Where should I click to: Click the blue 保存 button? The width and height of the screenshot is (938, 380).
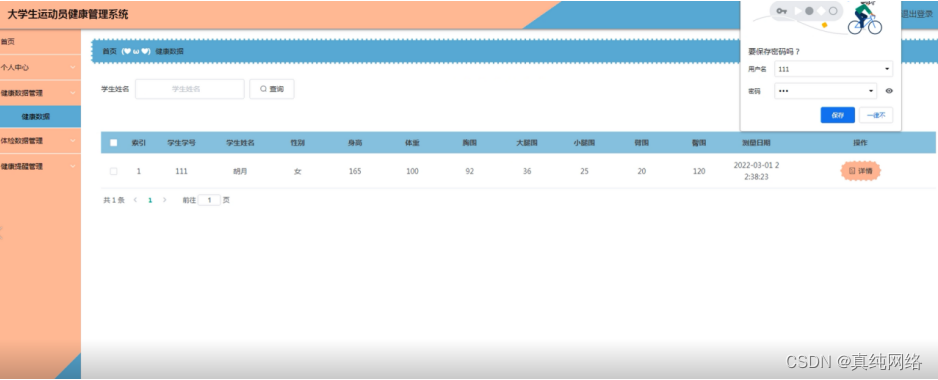(838, 115)
